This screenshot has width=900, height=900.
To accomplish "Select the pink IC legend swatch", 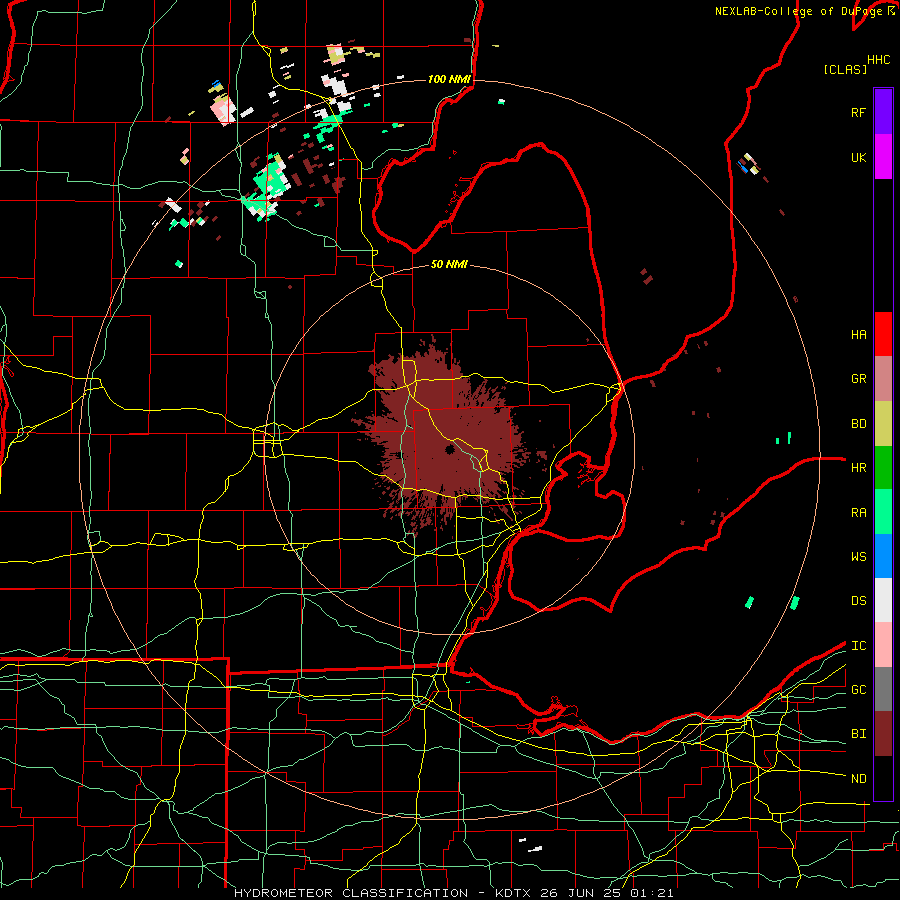I will [x=883, y=645].
